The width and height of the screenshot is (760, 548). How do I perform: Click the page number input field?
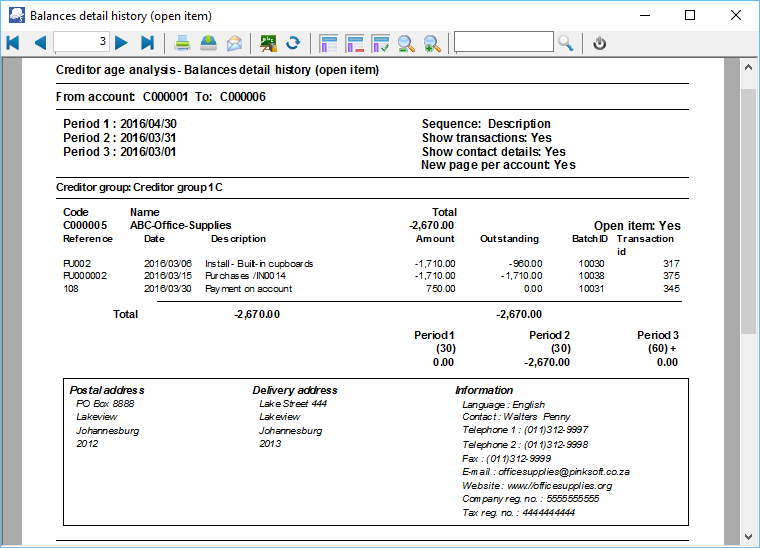[x=81, y=42]
